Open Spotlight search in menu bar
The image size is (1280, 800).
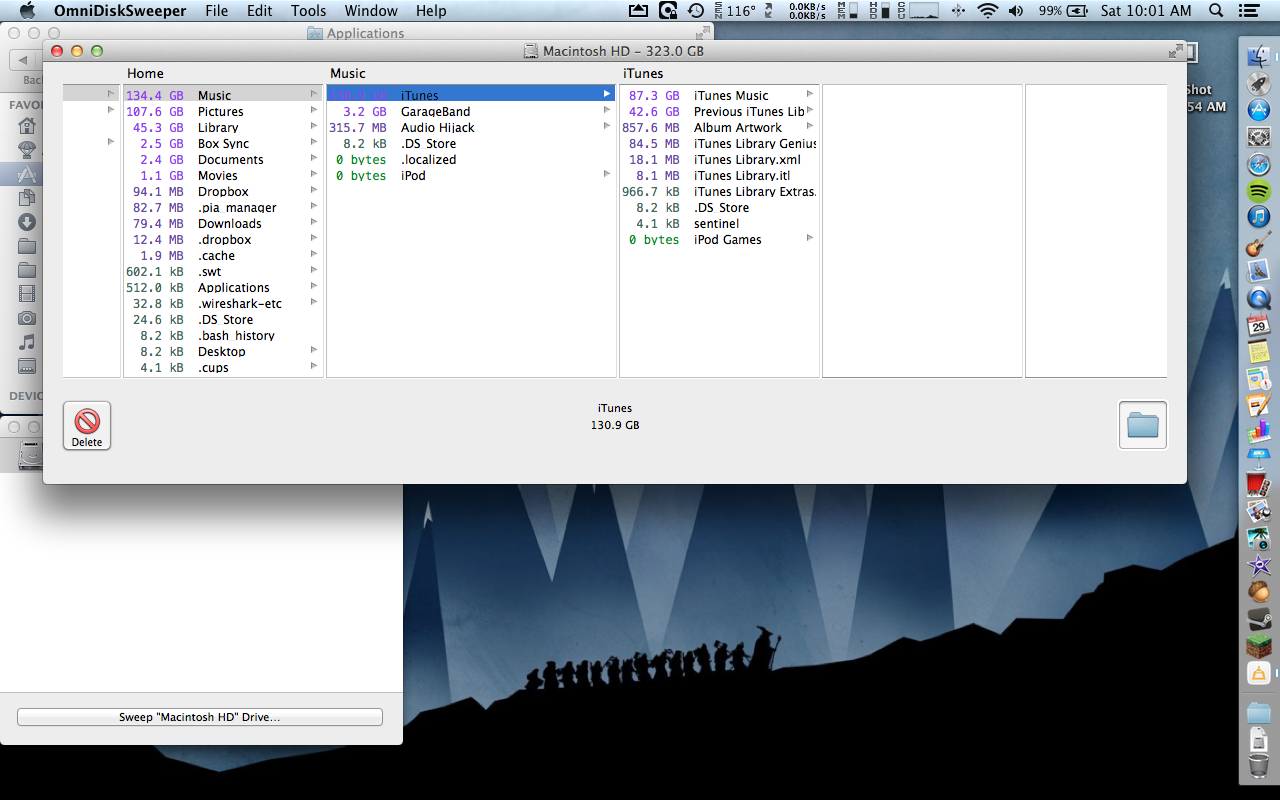click(1216, 11)
